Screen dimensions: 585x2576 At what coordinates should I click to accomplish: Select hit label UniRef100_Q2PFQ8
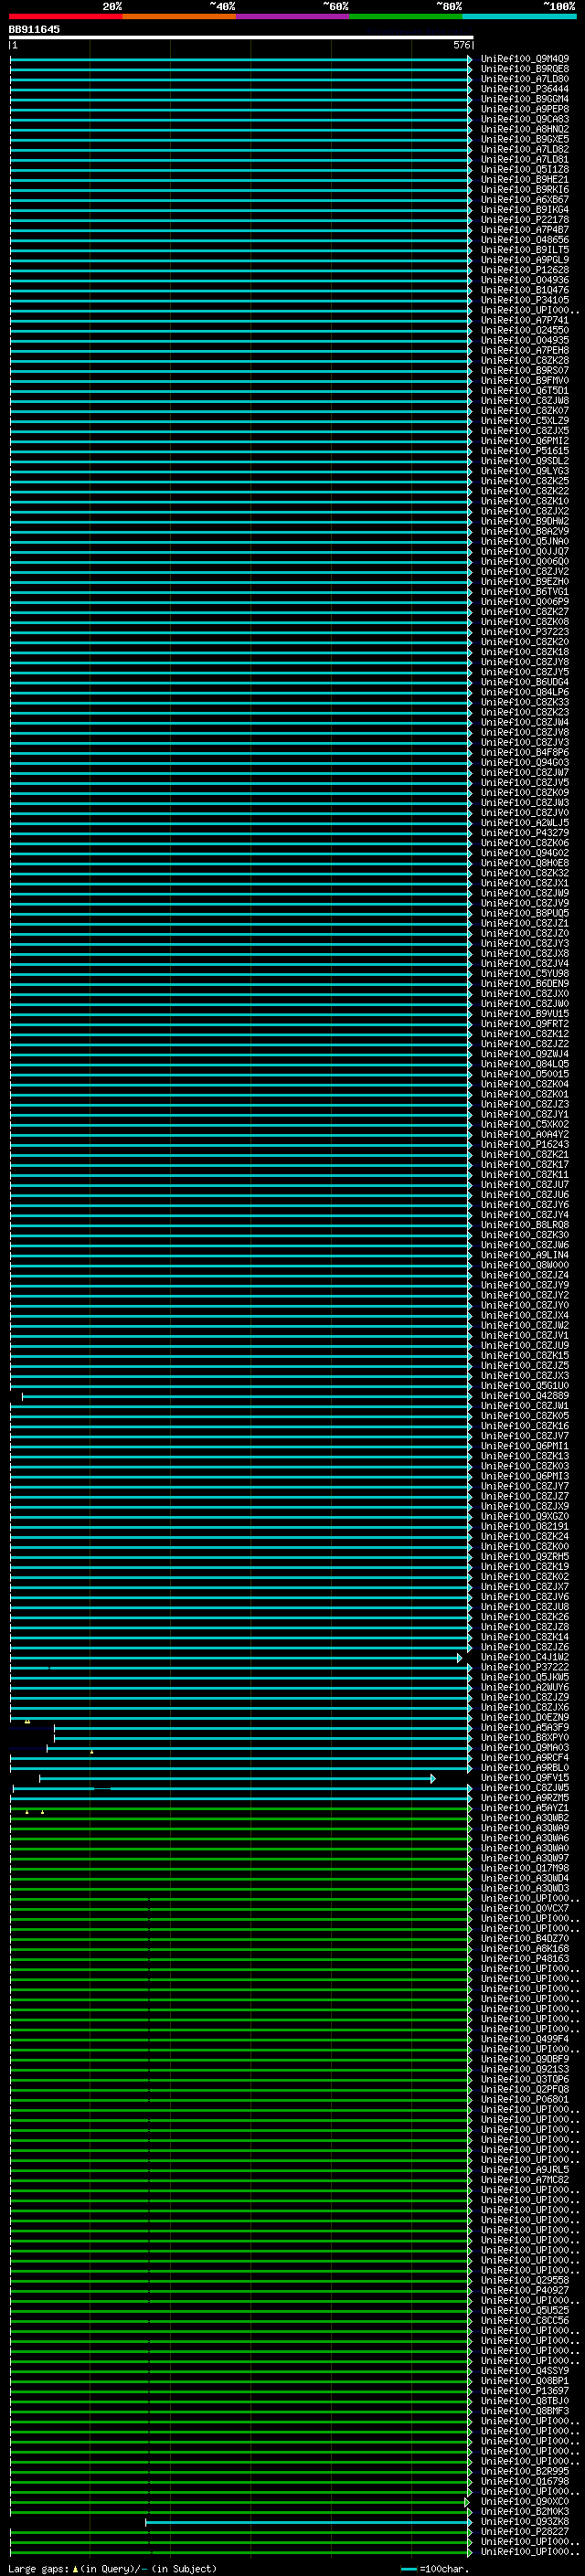(525, 2089)
